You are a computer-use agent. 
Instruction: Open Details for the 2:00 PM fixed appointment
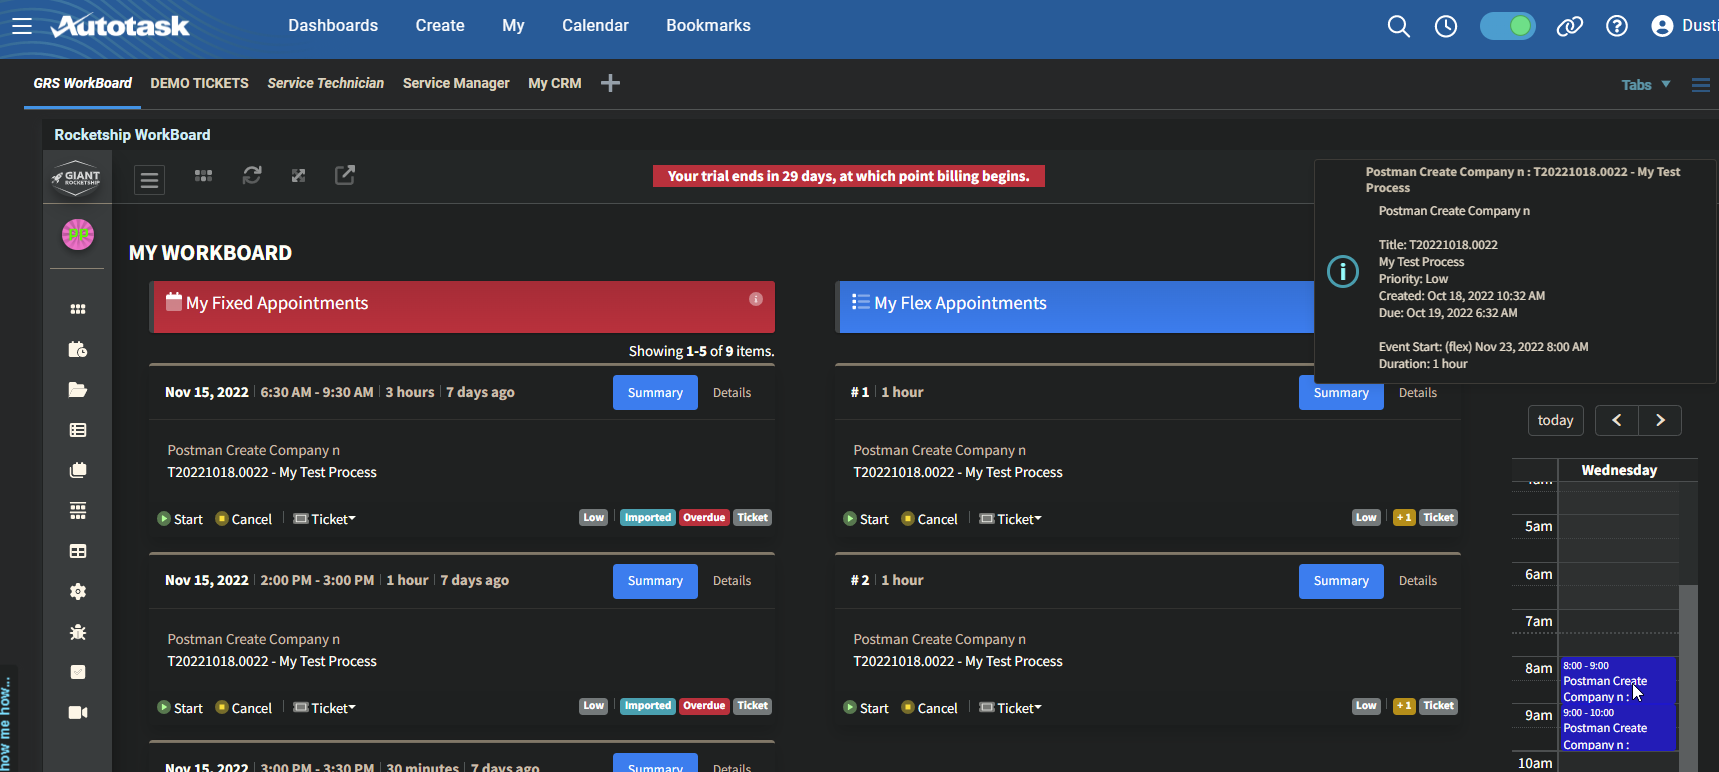click(x=732, y=581)
